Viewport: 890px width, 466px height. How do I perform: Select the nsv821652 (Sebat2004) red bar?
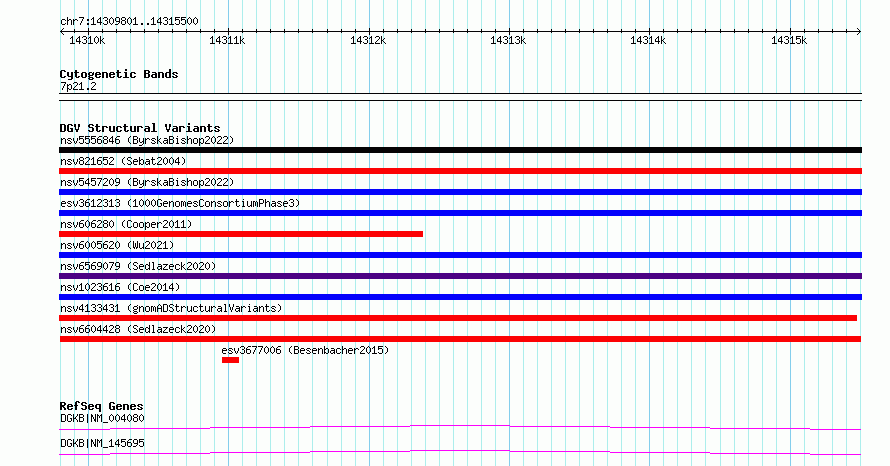[460, 171]
